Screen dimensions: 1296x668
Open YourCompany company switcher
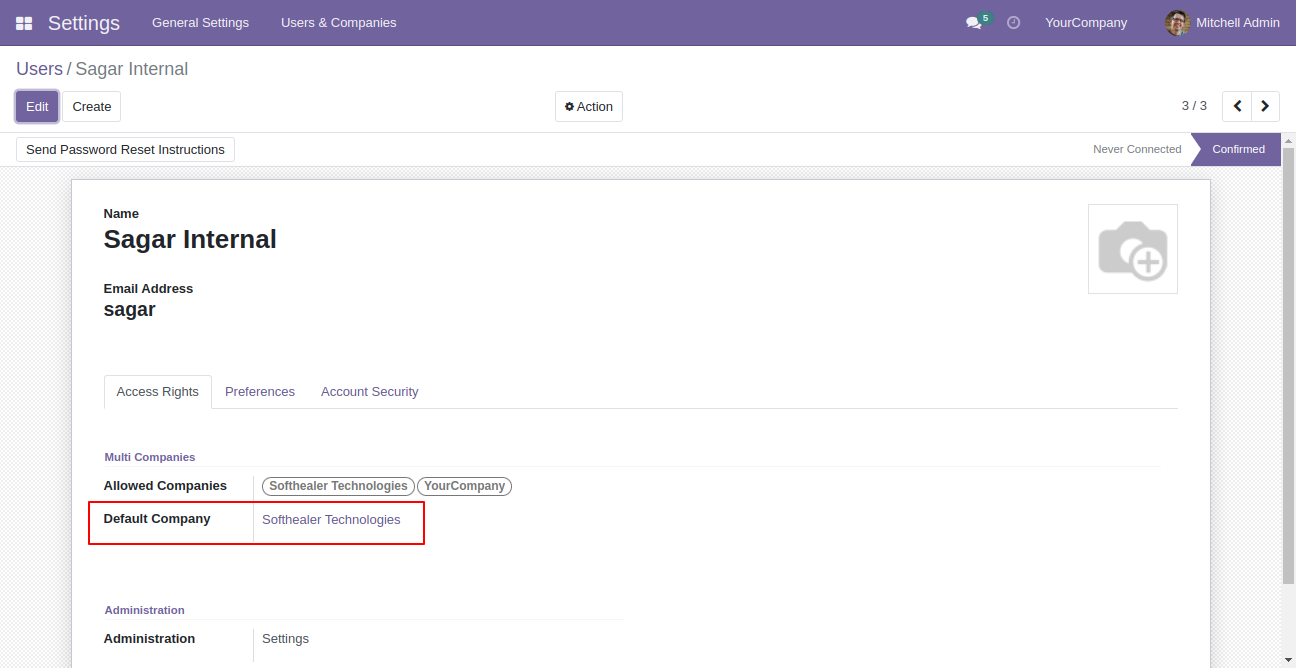[x=1086, y=23]
